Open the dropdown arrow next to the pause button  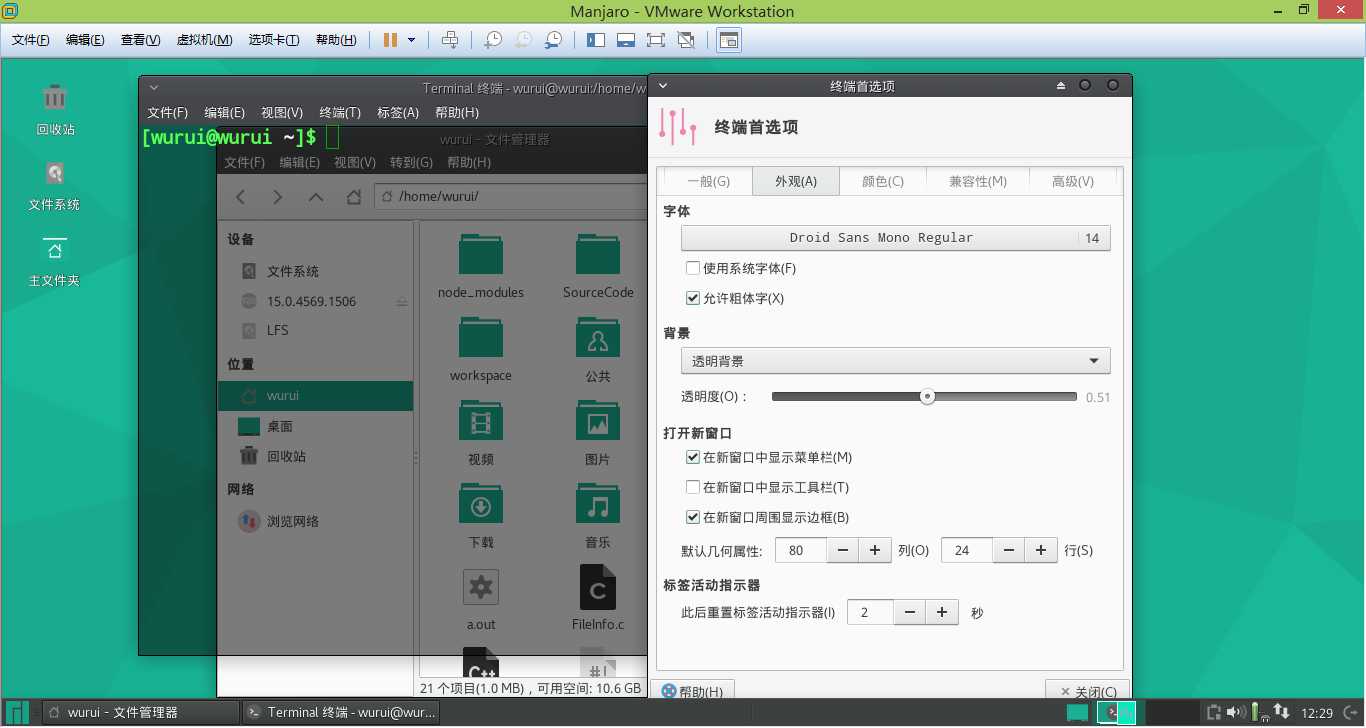[x=412, y=40]
